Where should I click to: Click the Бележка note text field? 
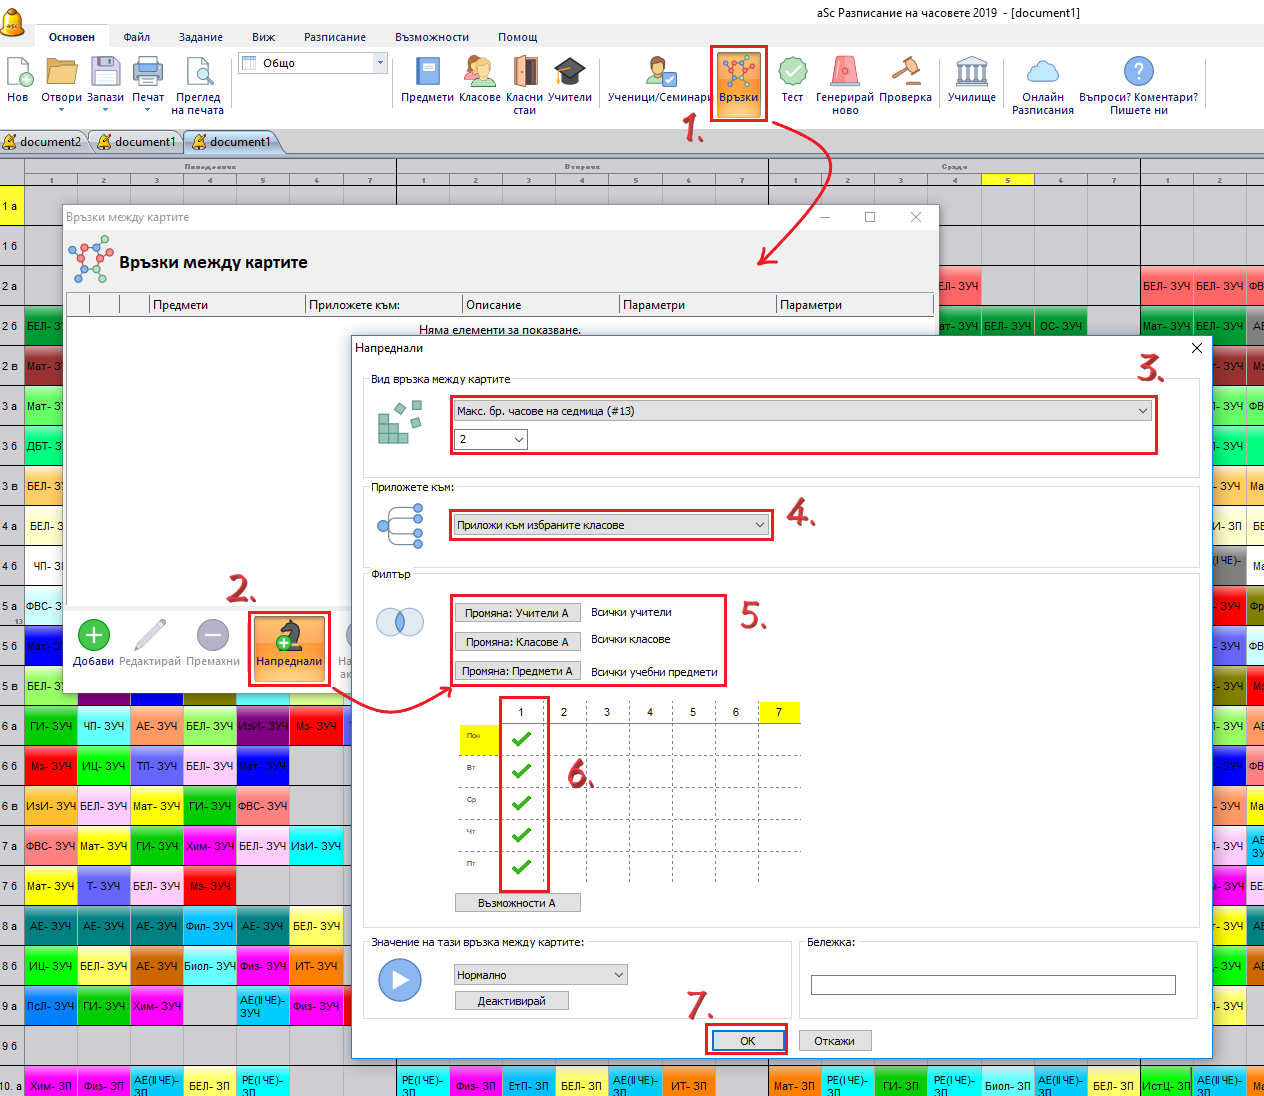pyautogui.click(x=992, y=986)
